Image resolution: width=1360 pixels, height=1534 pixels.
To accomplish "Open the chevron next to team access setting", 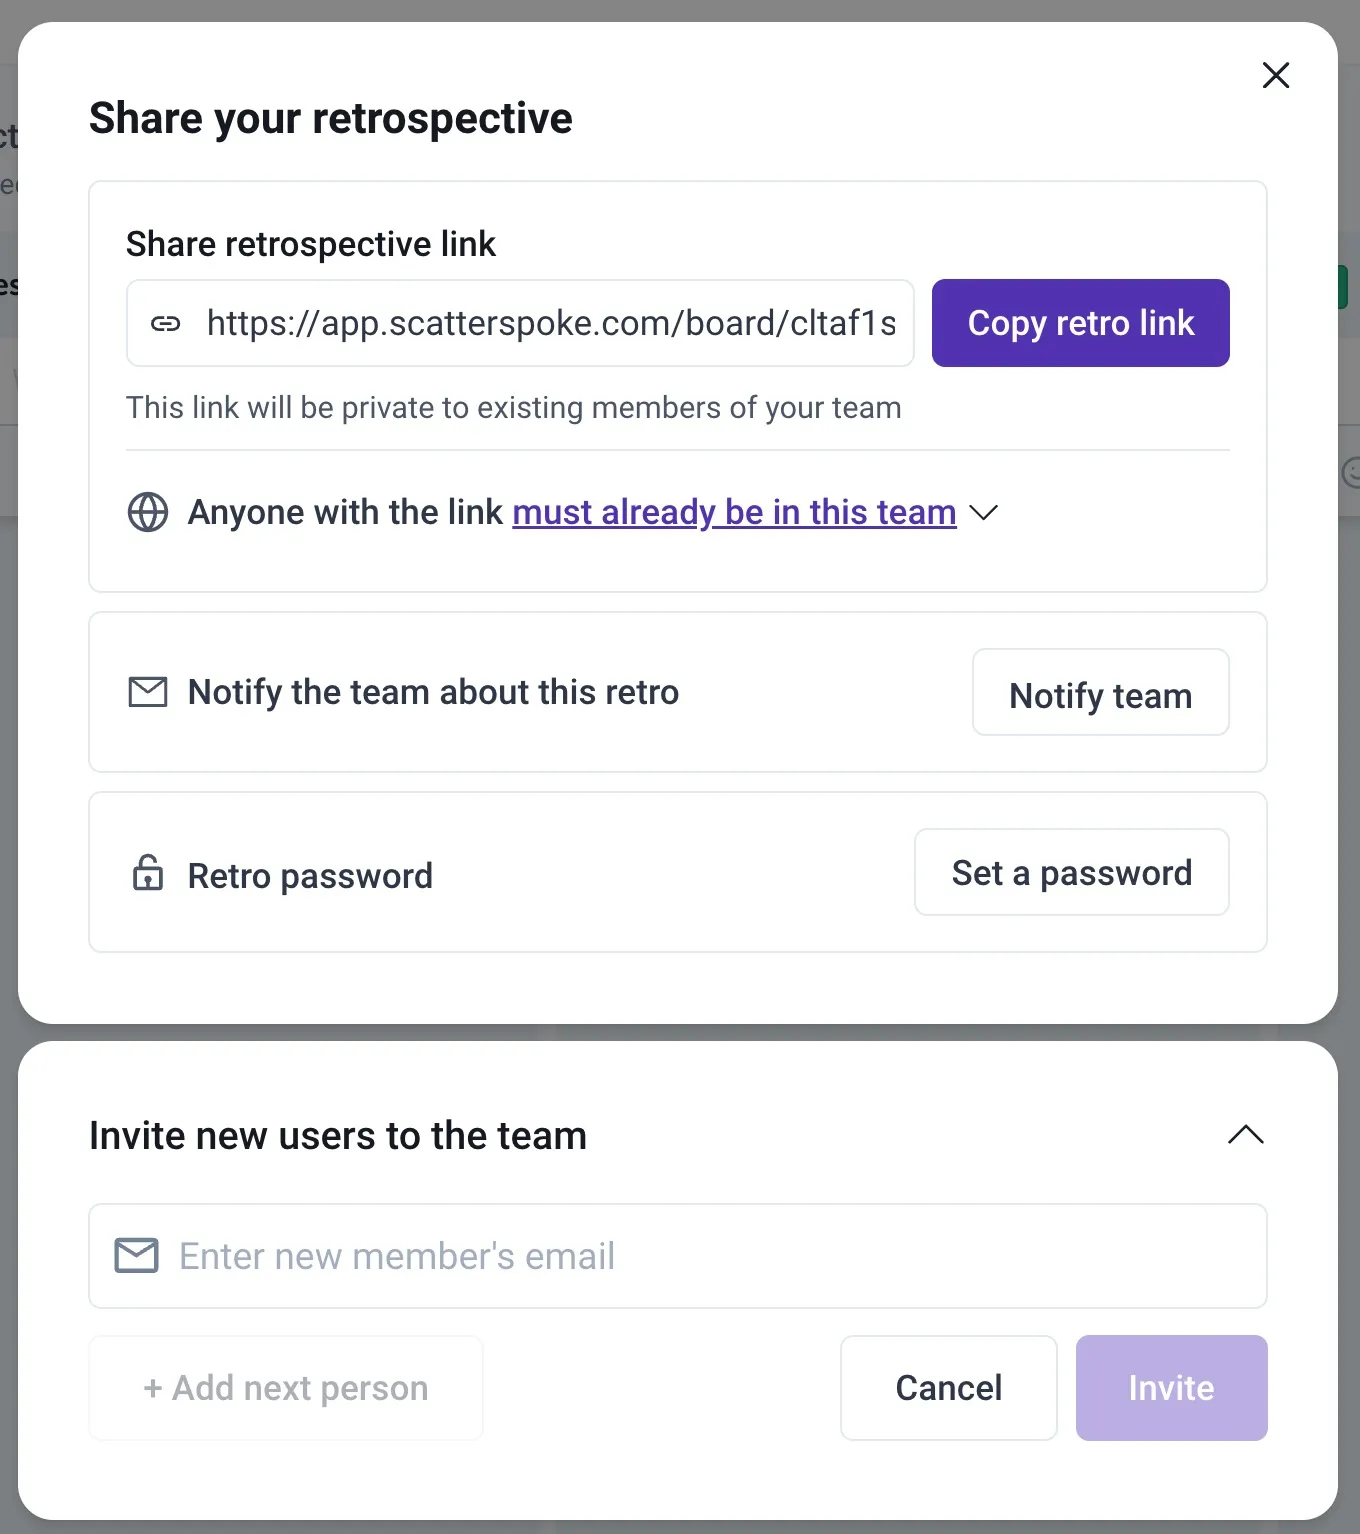I will click(984, 514).
